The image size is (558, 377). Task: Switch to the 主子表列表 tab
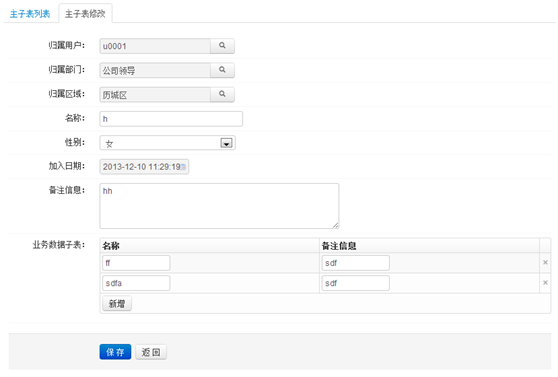[30, 14]
